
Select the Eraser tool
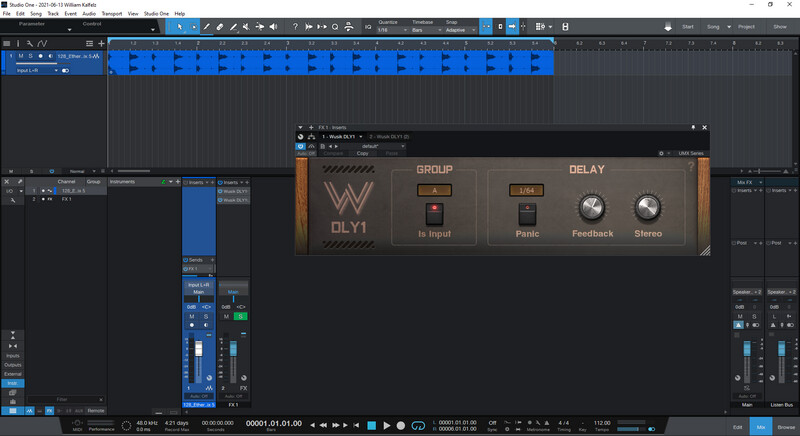tap(220, 27)
